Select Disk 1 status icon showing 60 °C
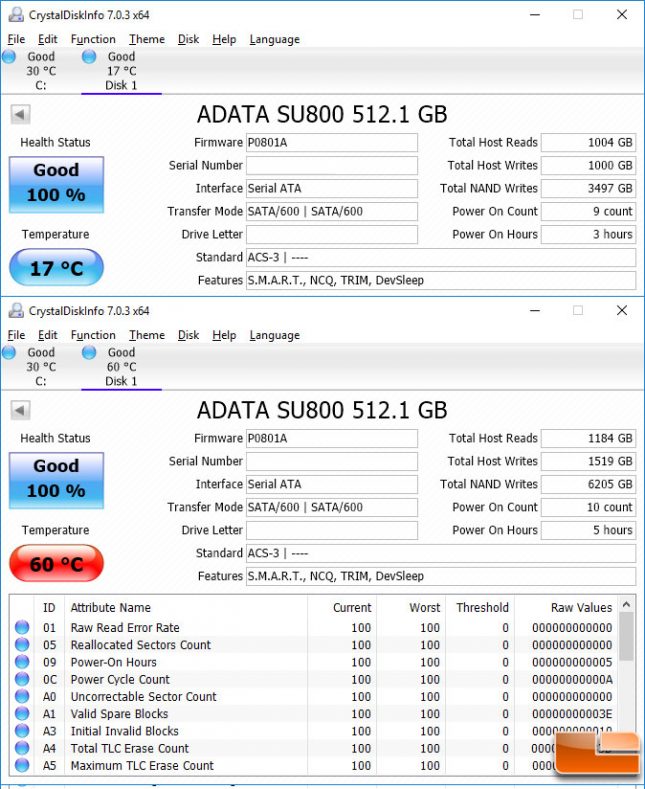 point(89,353)
